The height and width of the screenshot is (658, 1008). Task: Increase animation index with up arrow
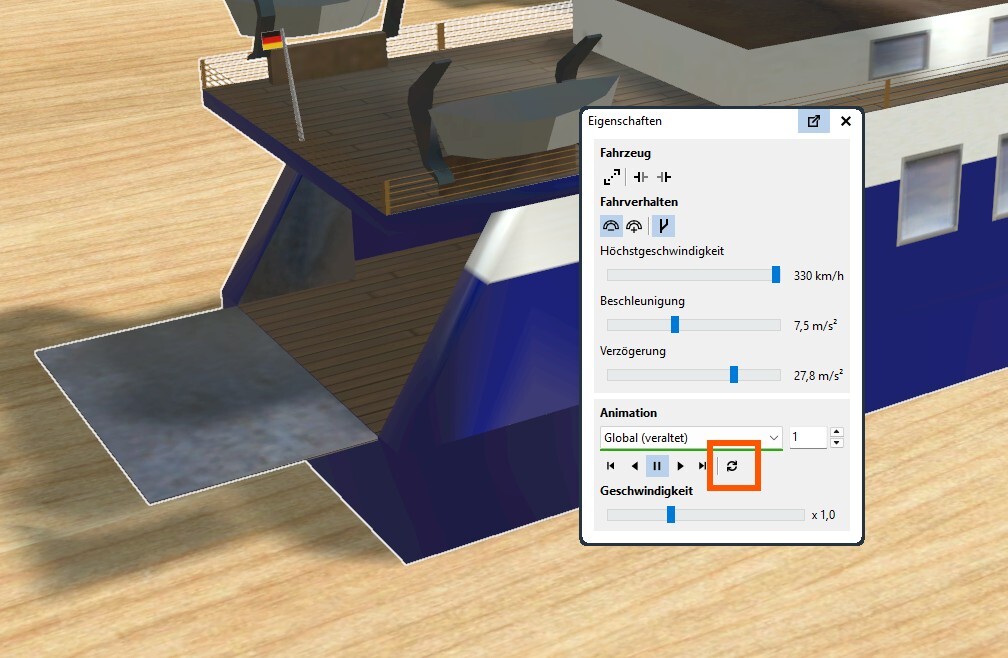836,432
